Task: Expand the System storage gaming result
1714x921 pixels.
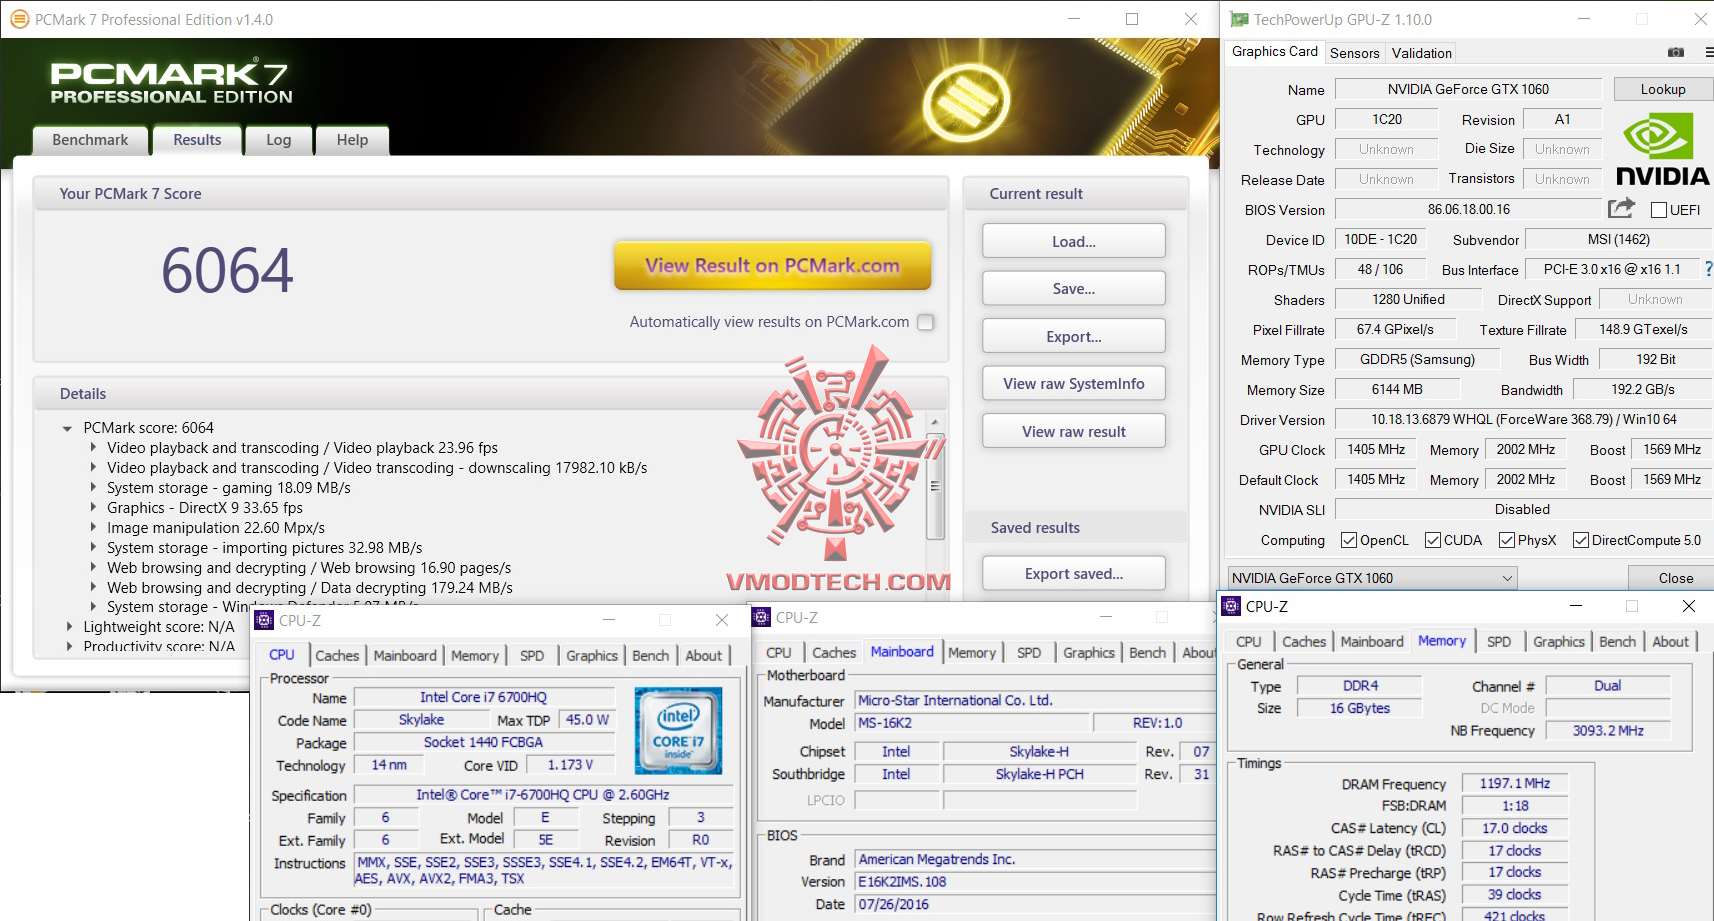Action: click(95, 488)
